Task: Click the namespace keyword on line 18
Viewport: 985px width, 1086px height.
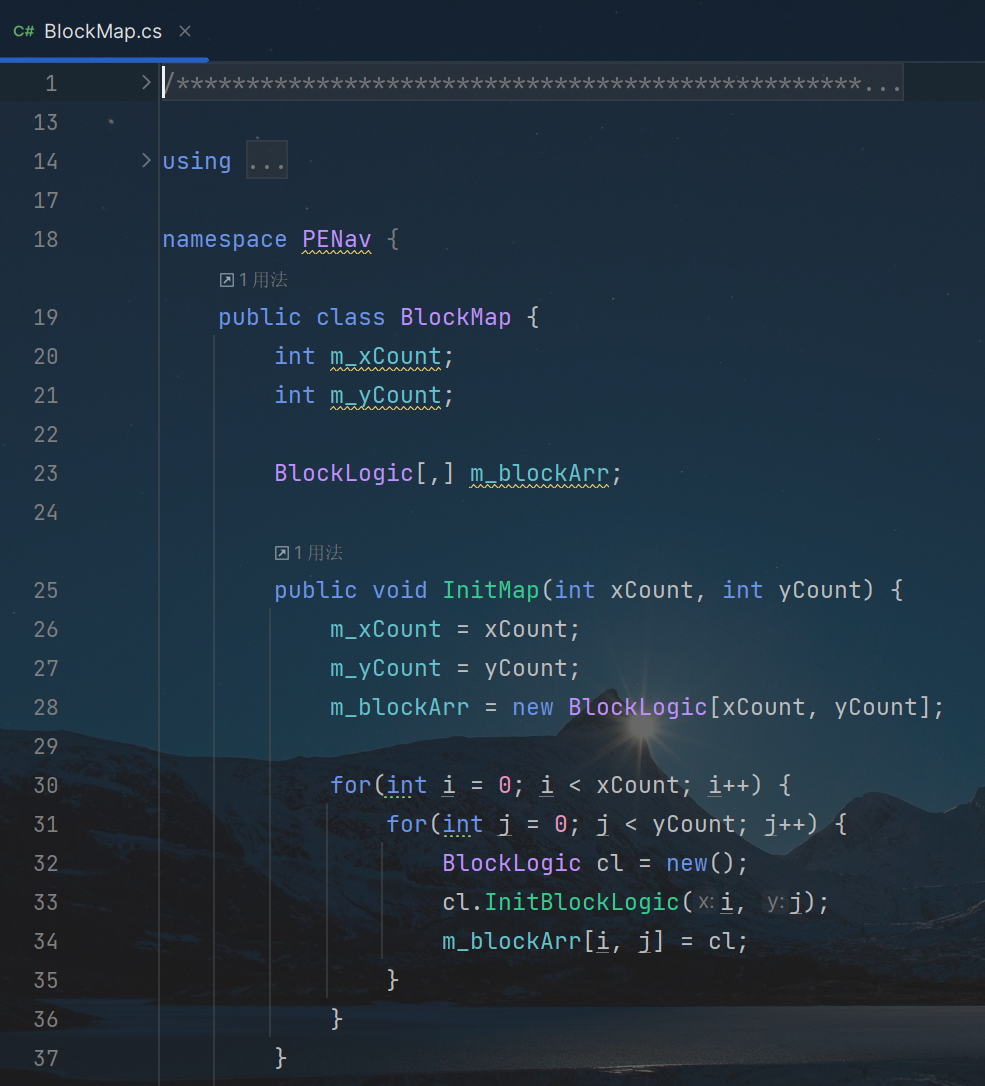Action: pos(224,240)
